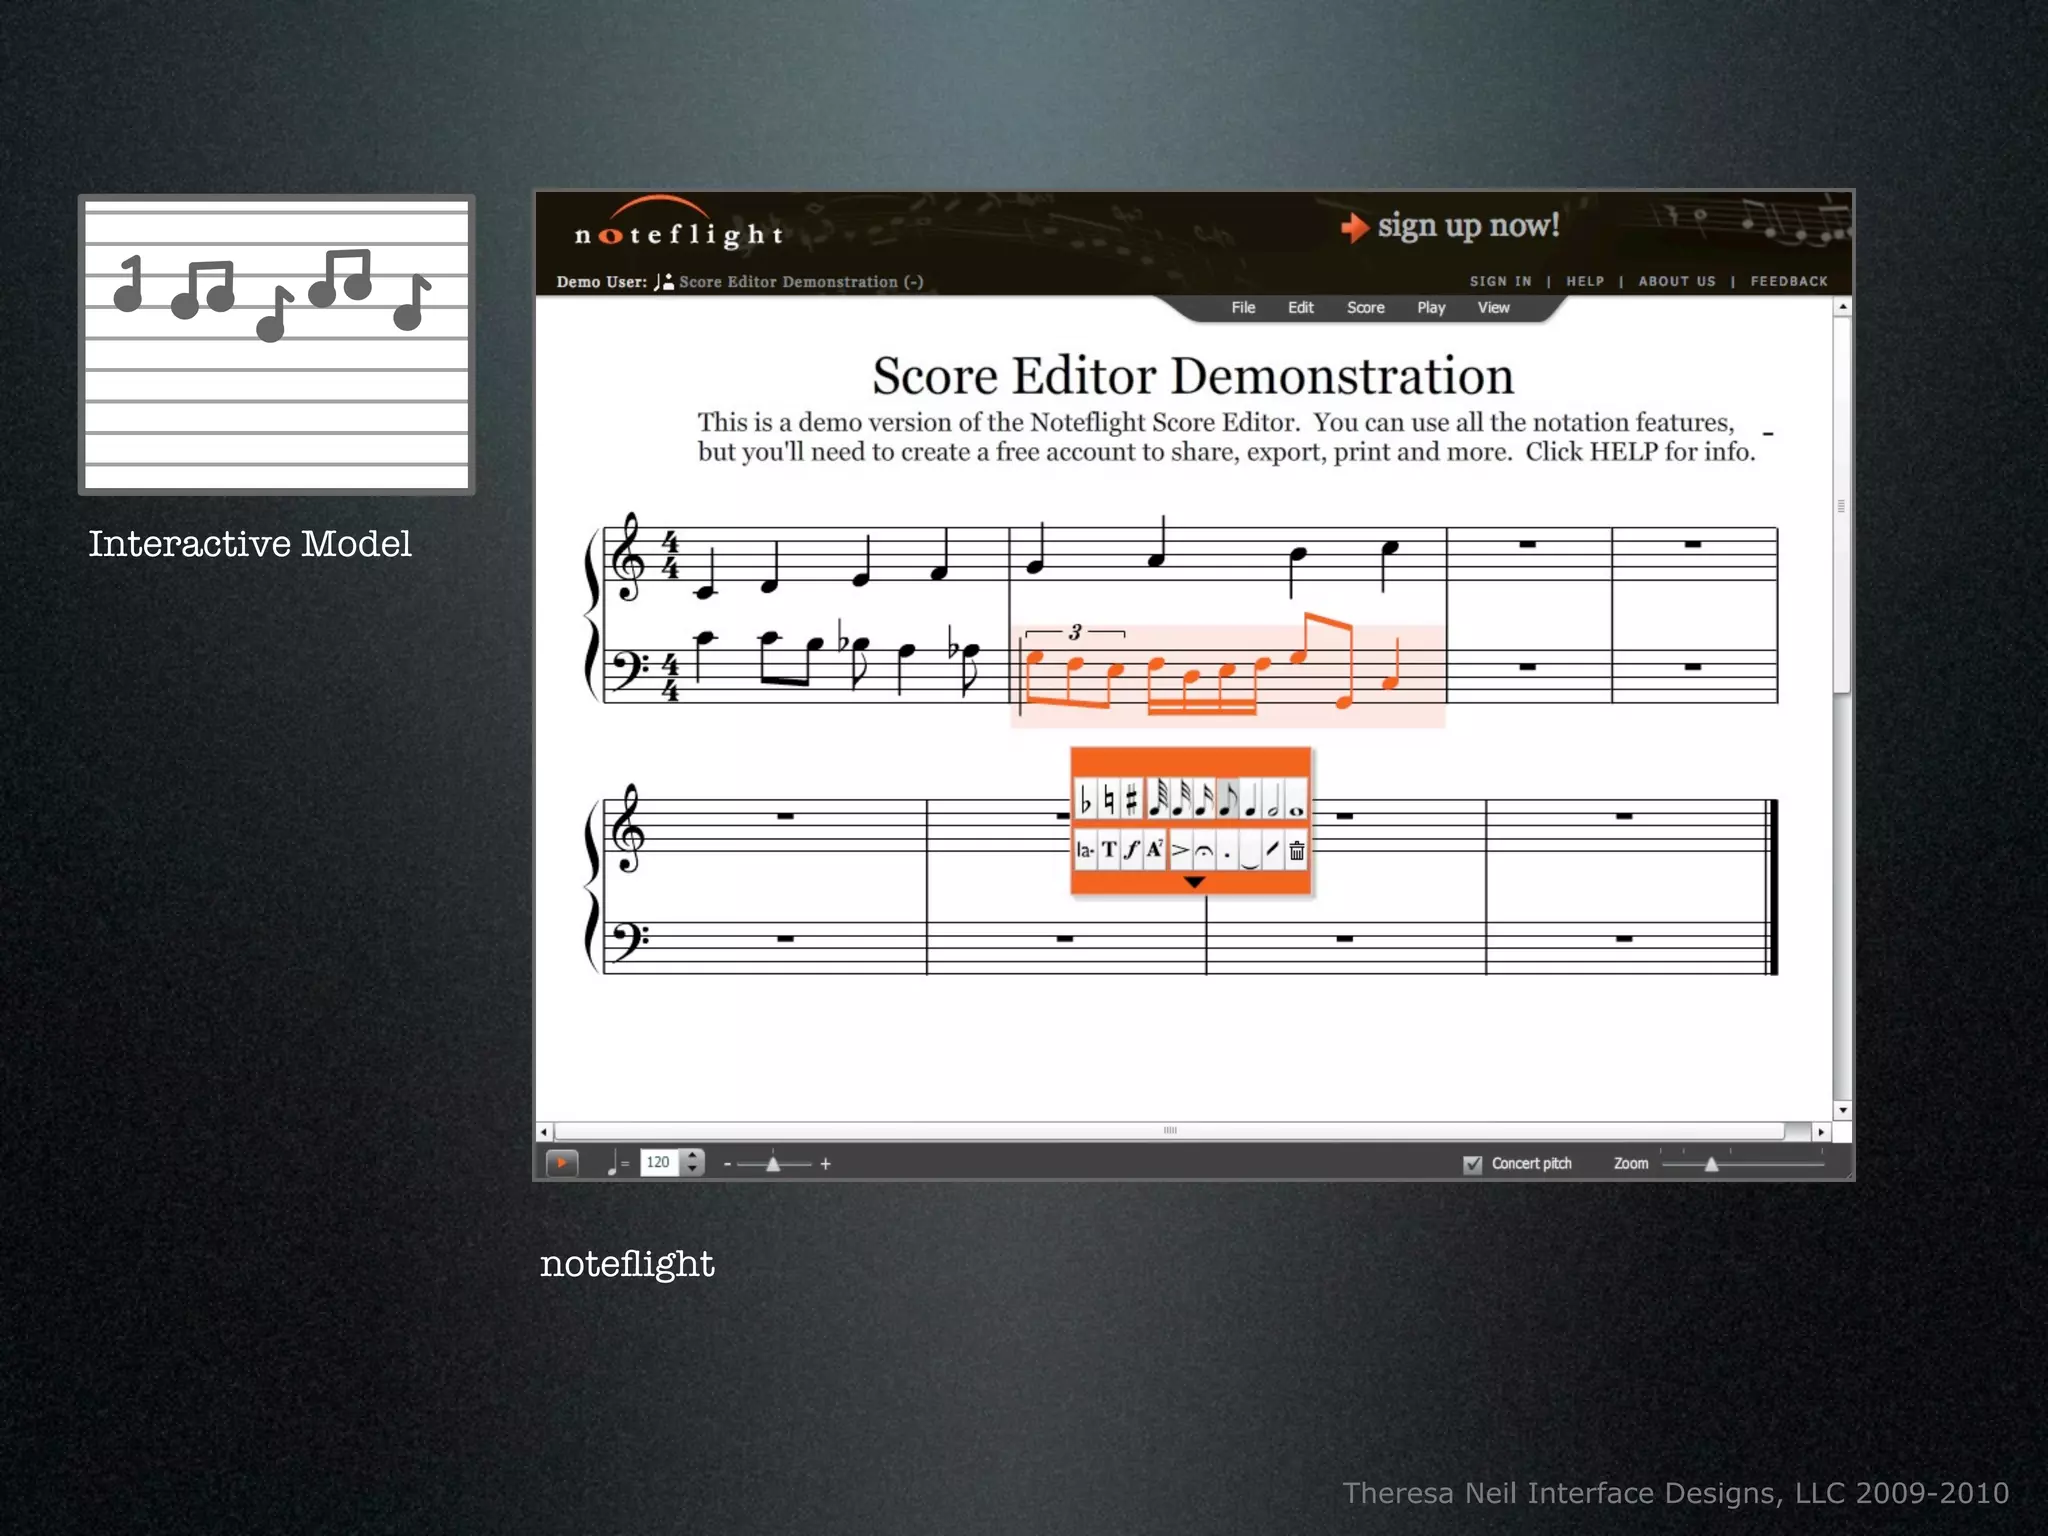
Task: Add dynamics marking with f icon
Action: [1131, 851]
